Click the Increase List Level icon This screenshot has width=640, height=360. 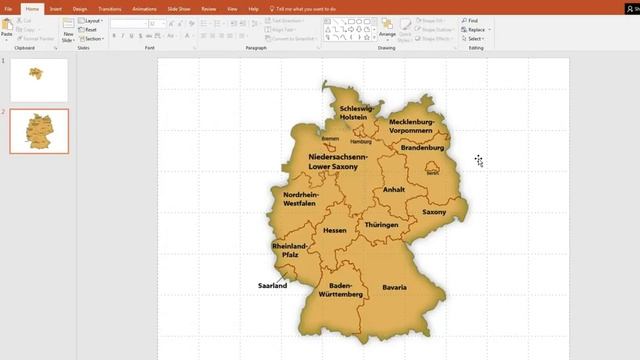coord(243,24)
